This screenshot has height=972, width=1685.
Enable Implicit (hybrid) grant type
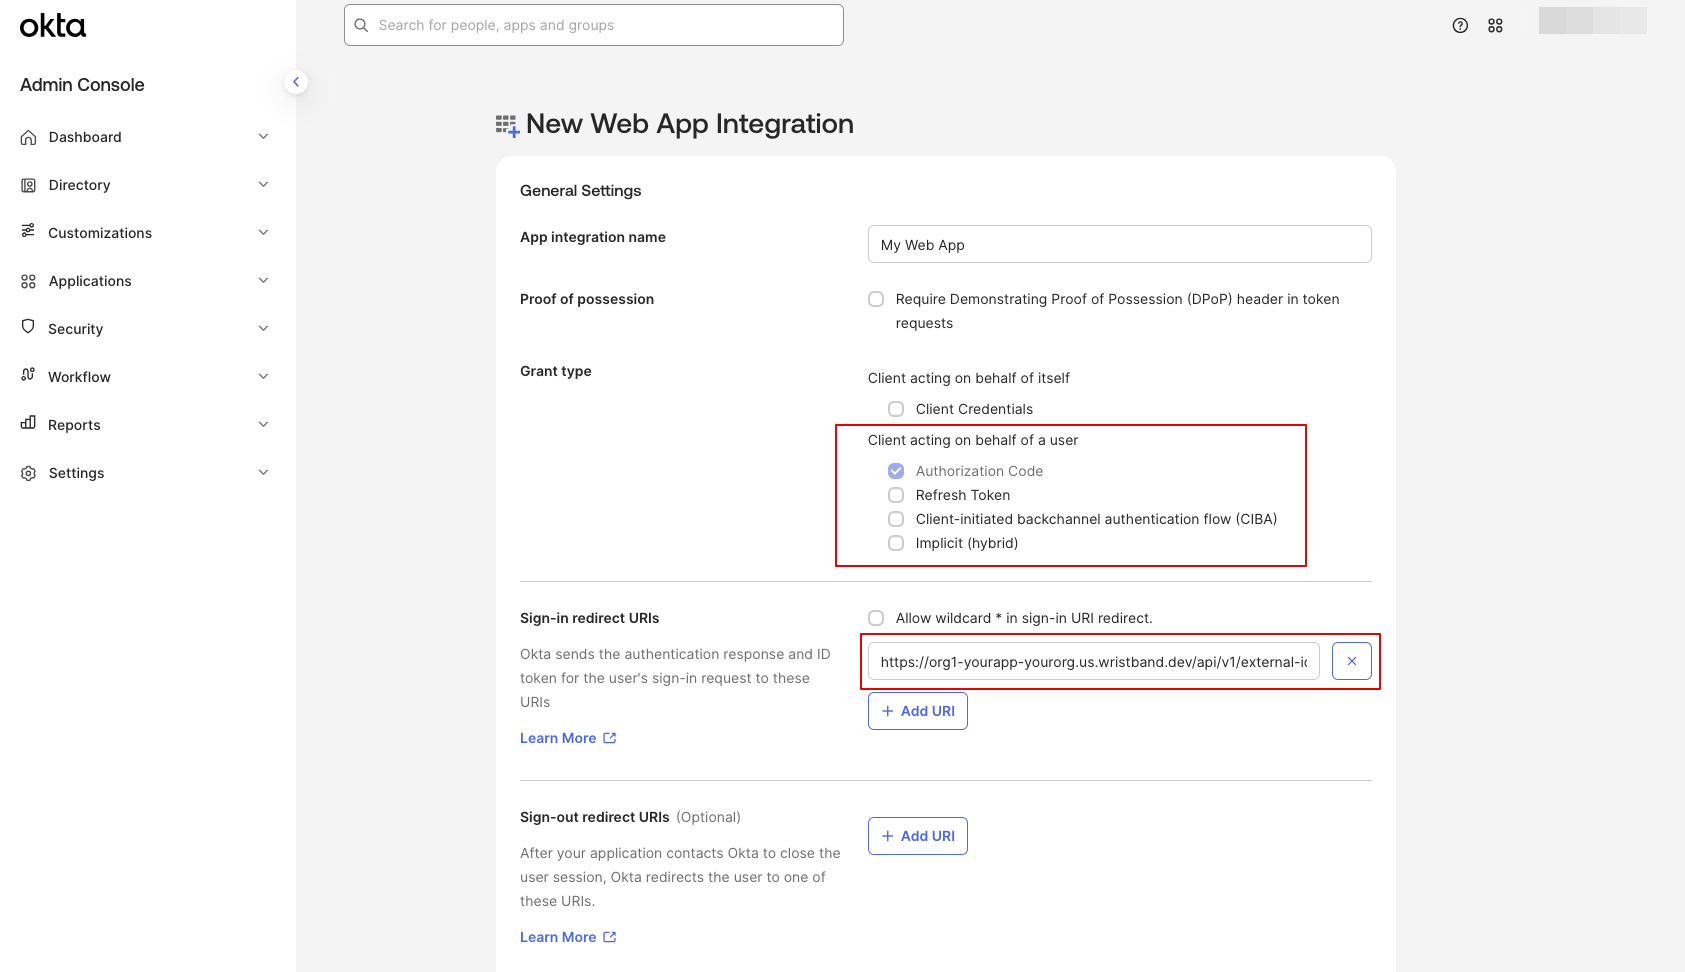(896, 543)
